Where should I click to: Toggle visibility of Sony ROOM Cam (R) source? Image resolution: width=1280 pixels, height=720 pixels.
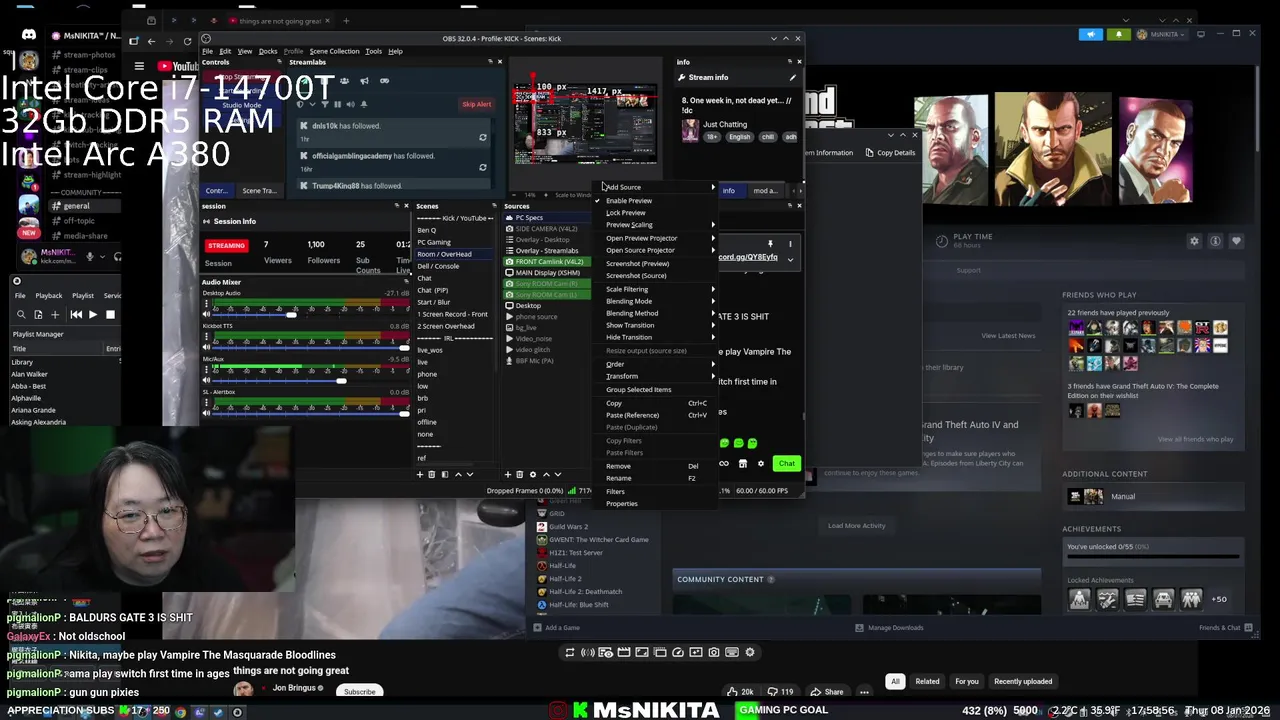509,284
